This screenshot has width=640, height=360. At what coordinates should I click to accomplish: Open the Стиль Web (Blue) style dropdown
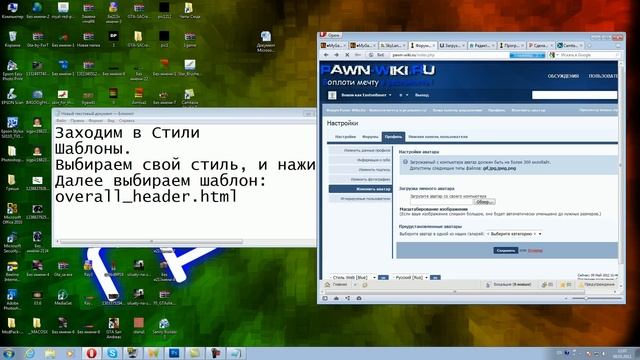[353, 278]
